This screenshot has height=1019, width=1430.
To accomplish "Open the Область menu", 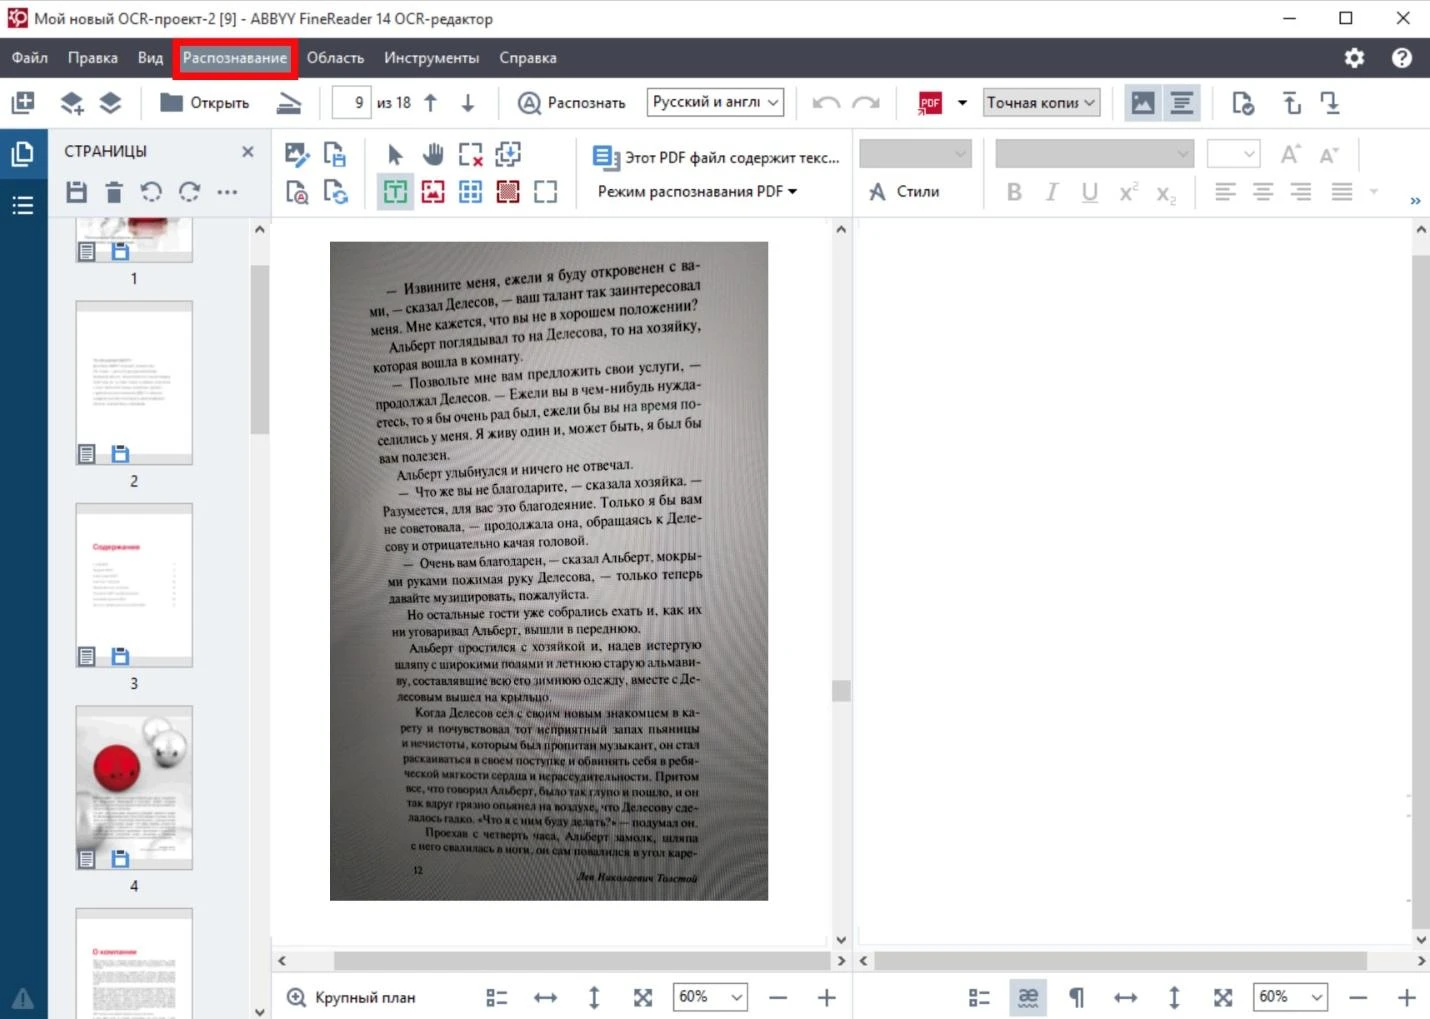I will 335,58.
